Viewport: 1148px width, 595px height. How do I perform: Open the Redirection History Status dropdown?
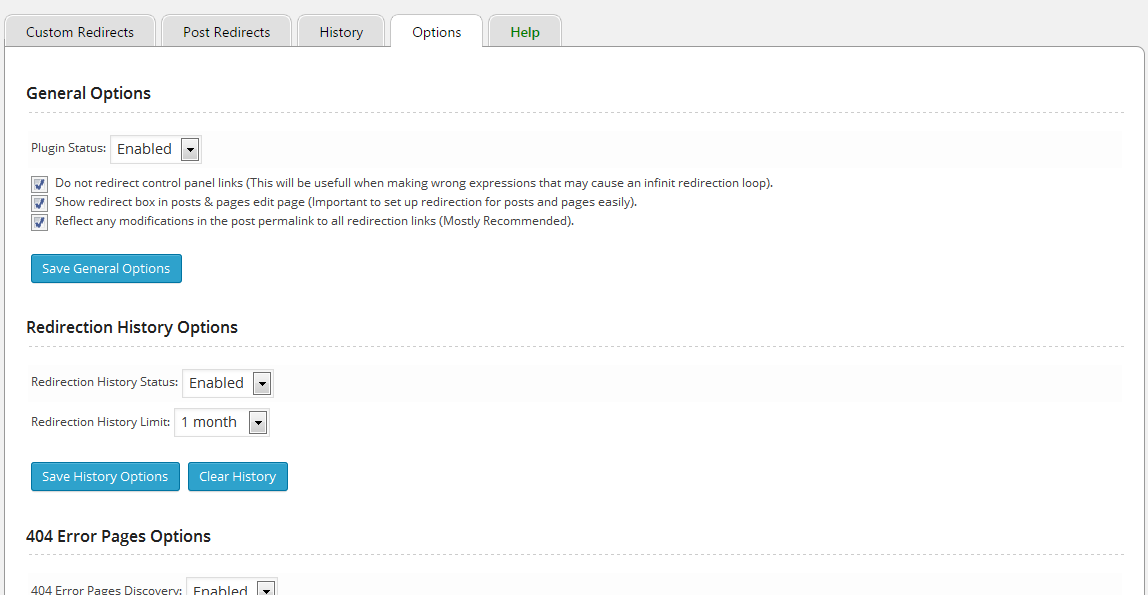(x=217, y=383)
